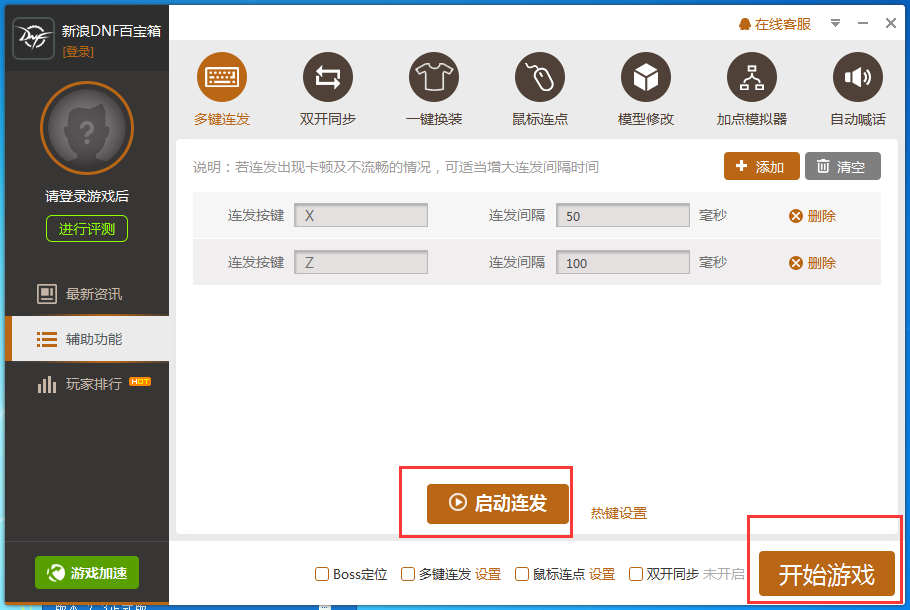Screen dimensions: 910x610
Task: Open the 最新资讯 sidebar item
Action: tap(87, 294)
